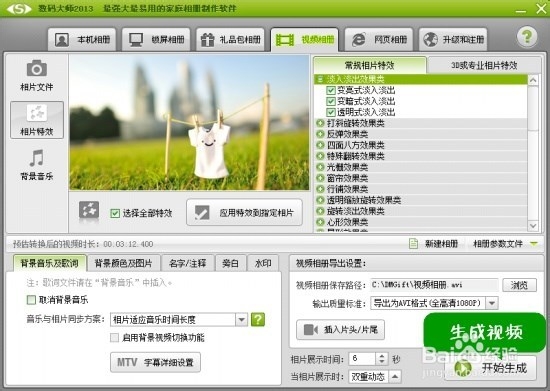Expand the 旋转淡出效果类 group
The width and height of the screenshot is (550, 391).
coord(320,211)
